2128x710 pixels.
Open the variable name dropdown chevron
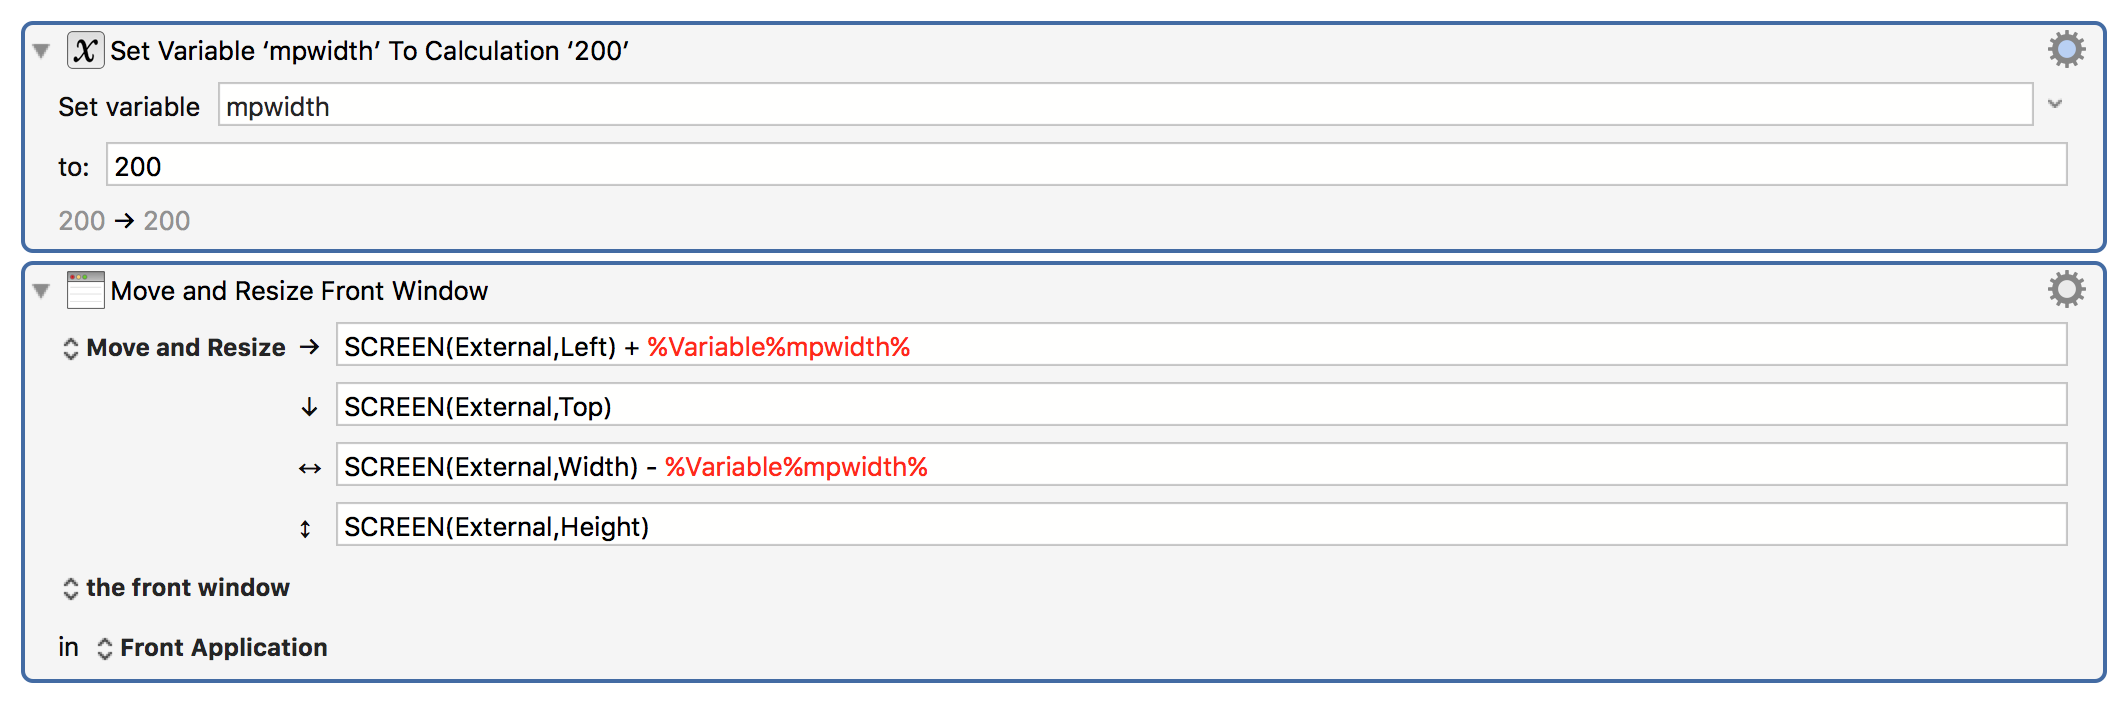click(x=2055, y=104)
